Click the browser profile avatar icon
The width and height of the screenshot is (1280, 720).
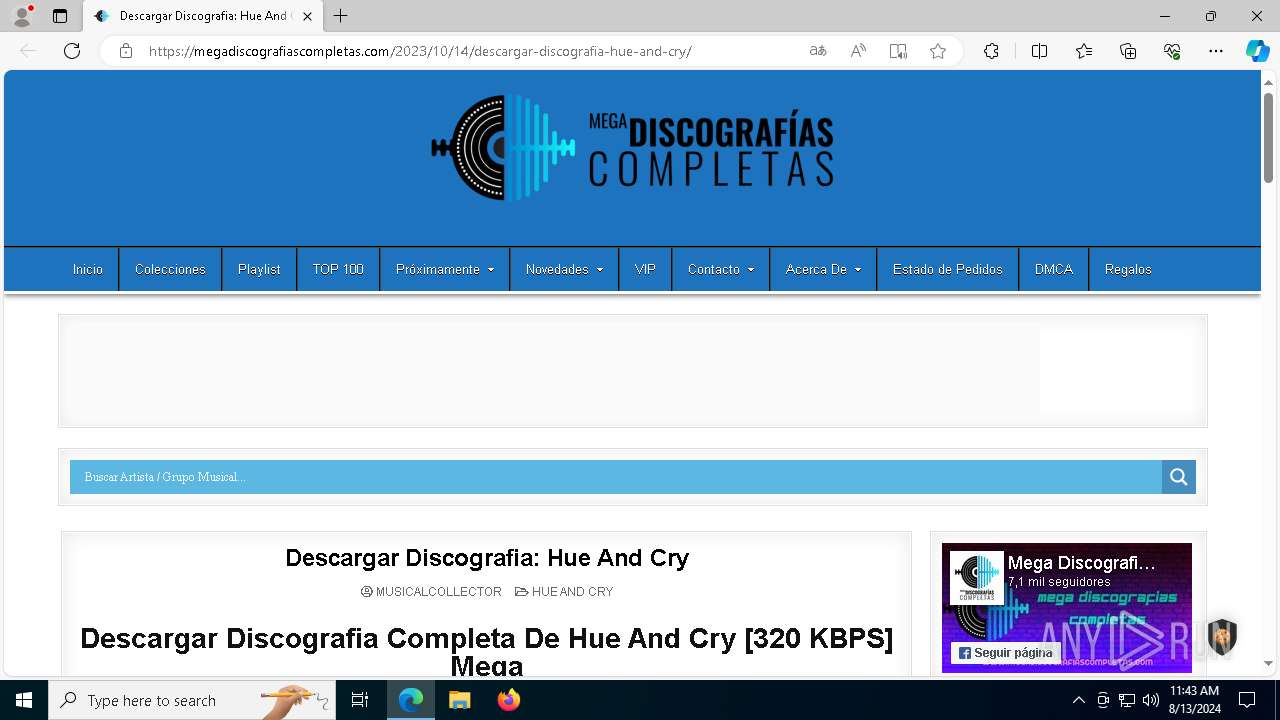(21, 16)
